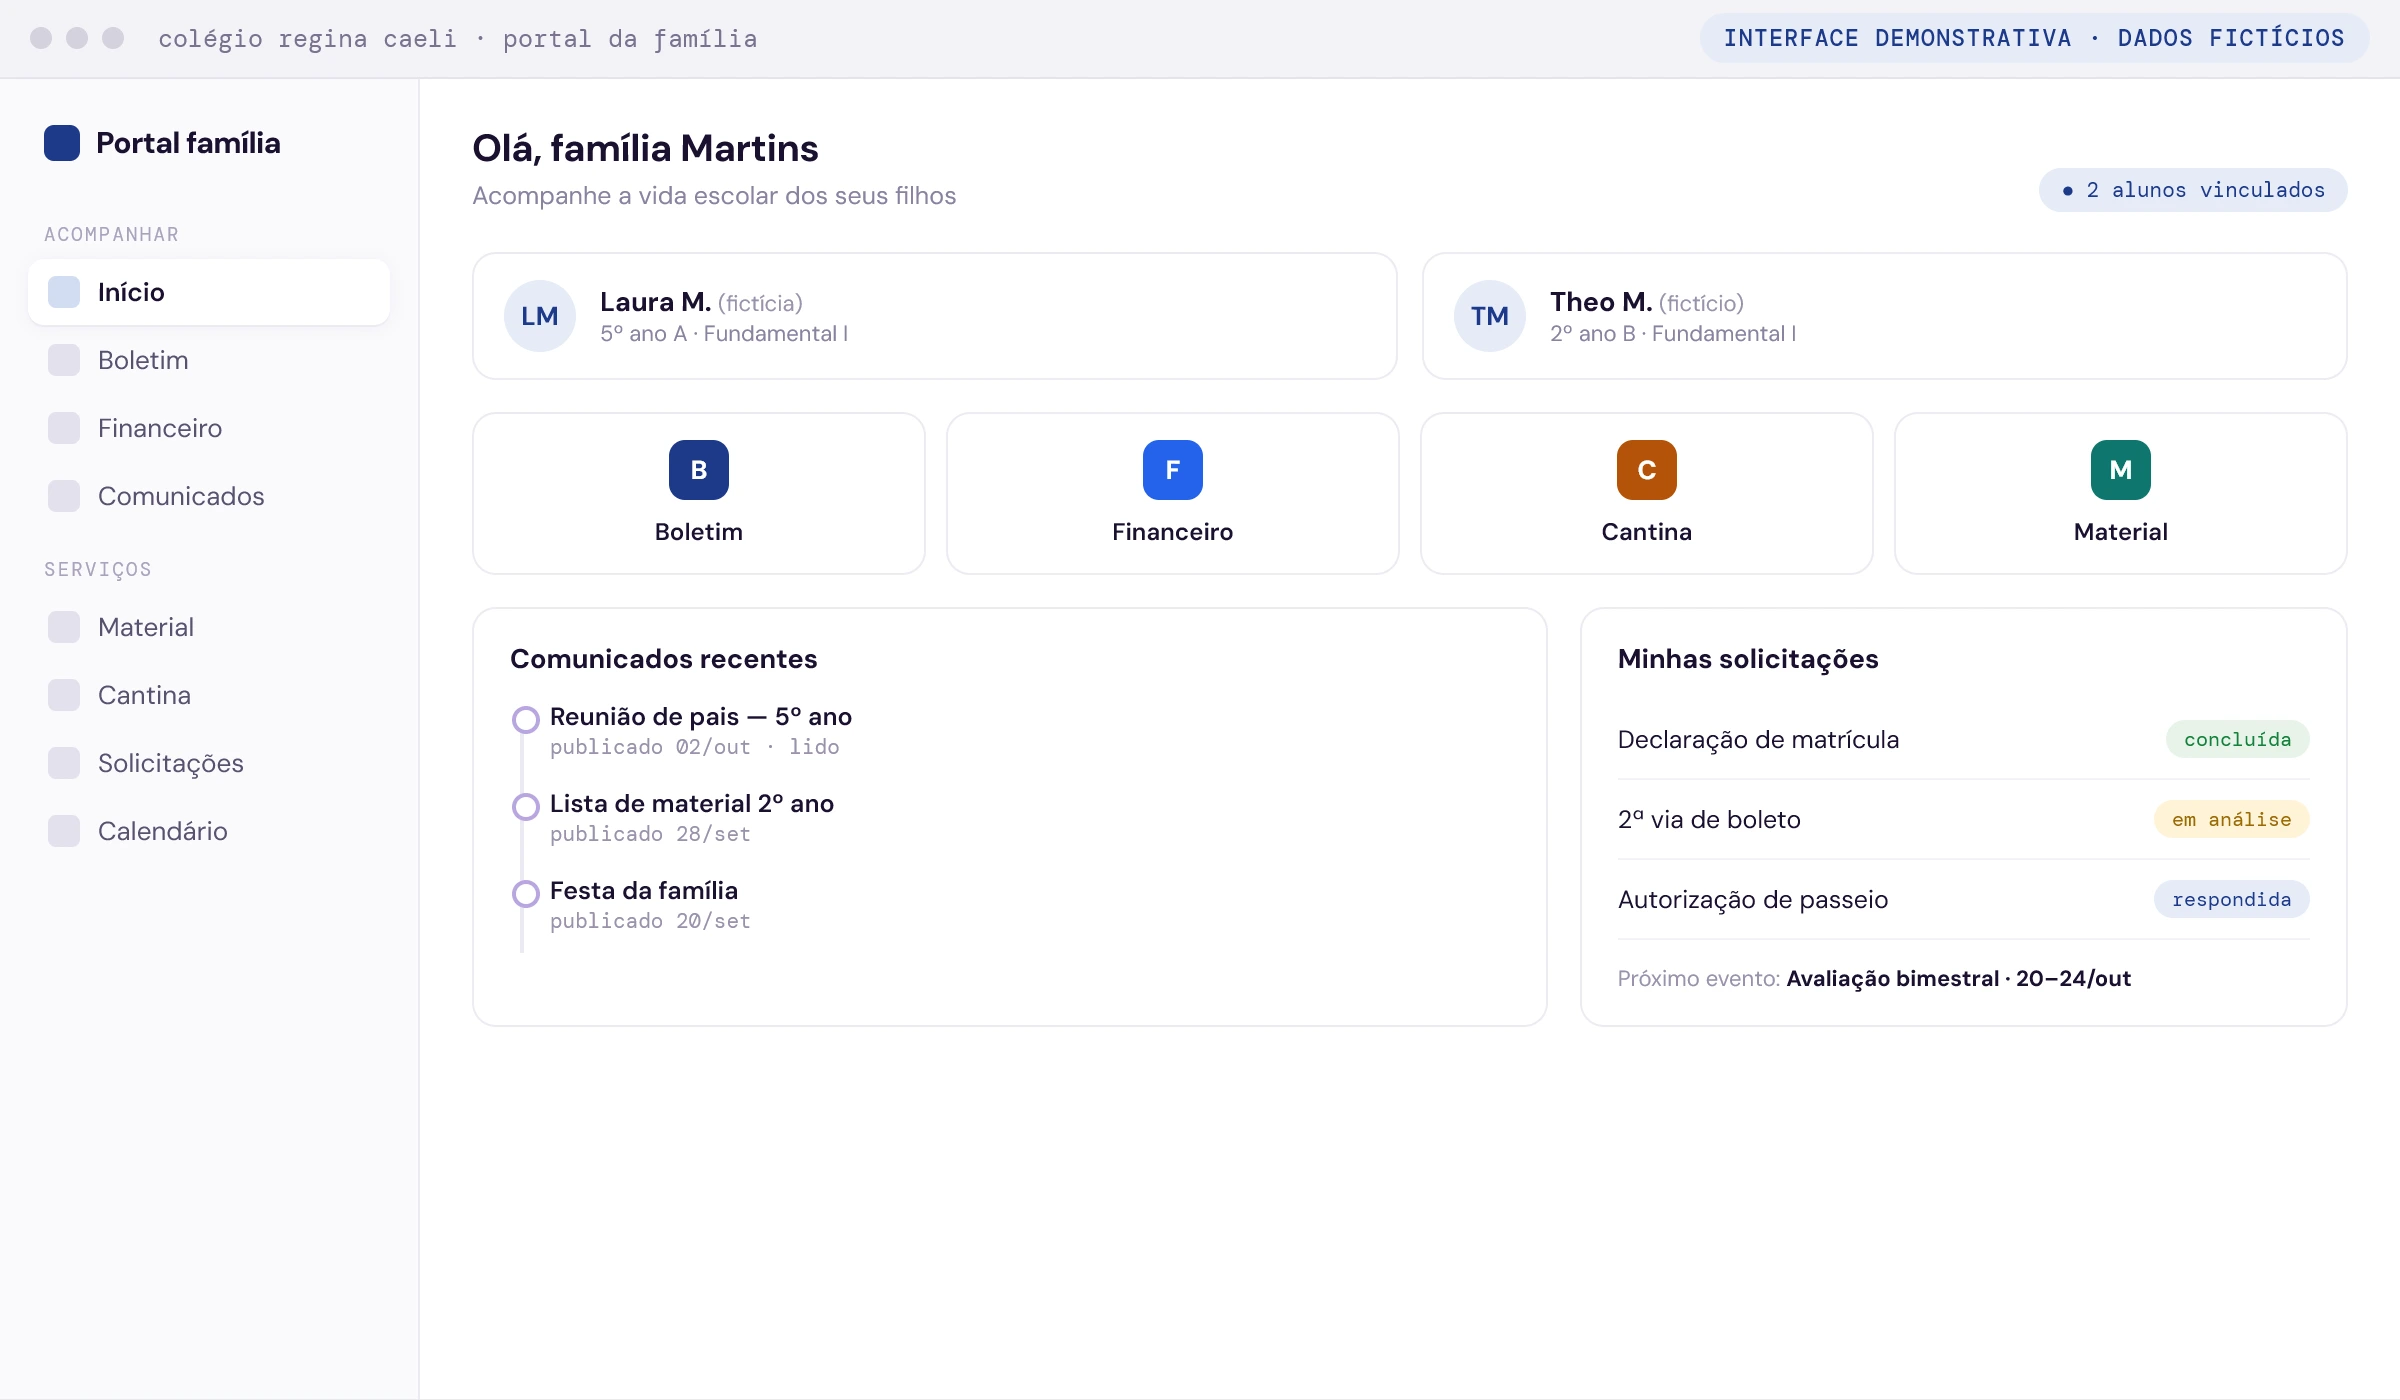
Task: Click the timeline dot for Festa da família
Action: pyautogui.click(x=526, y=894)
